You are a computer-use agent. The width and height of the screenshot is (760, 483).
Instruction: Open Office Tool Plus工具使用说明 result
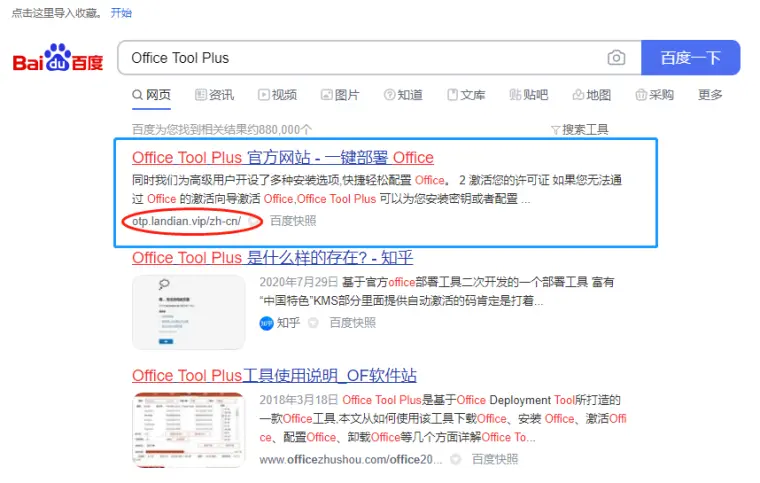(274, 375)
